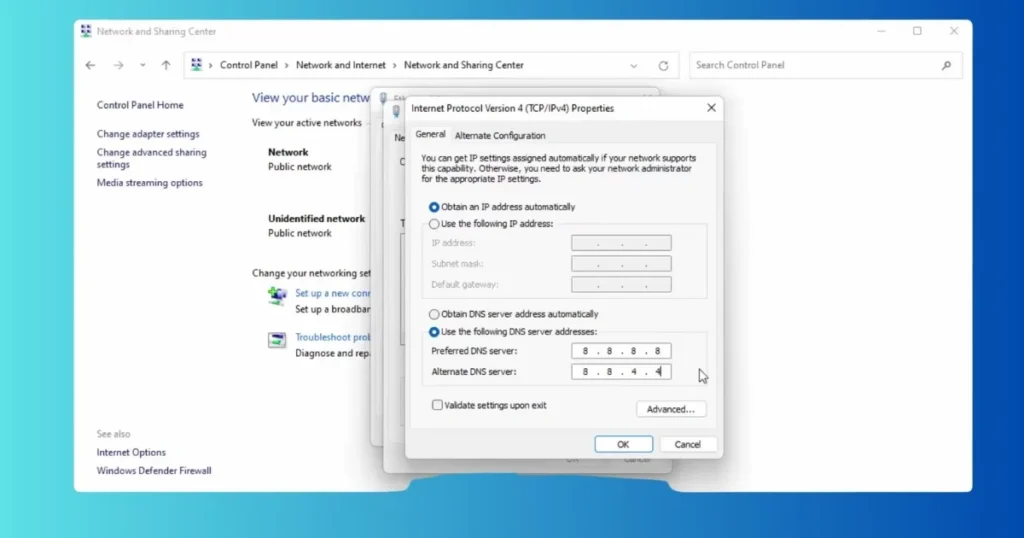
Task: Maximize the Network and Sharing Center window
Action: pyautogui.click(x=917, y=31)
